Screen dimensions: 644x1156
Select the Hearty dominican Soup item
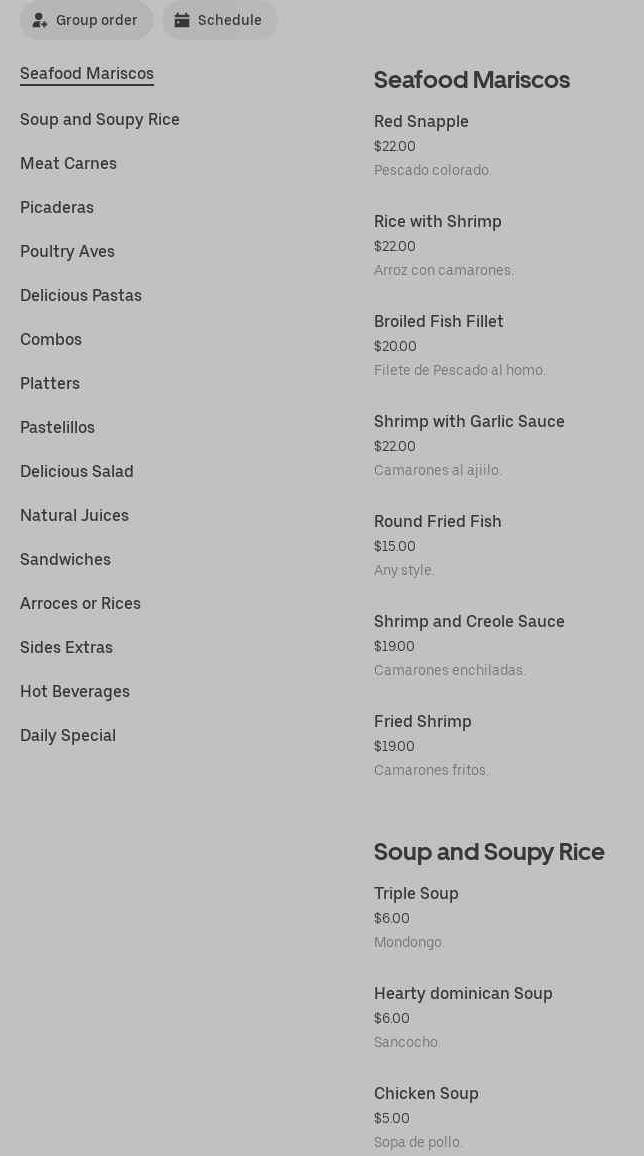point(463,994)
